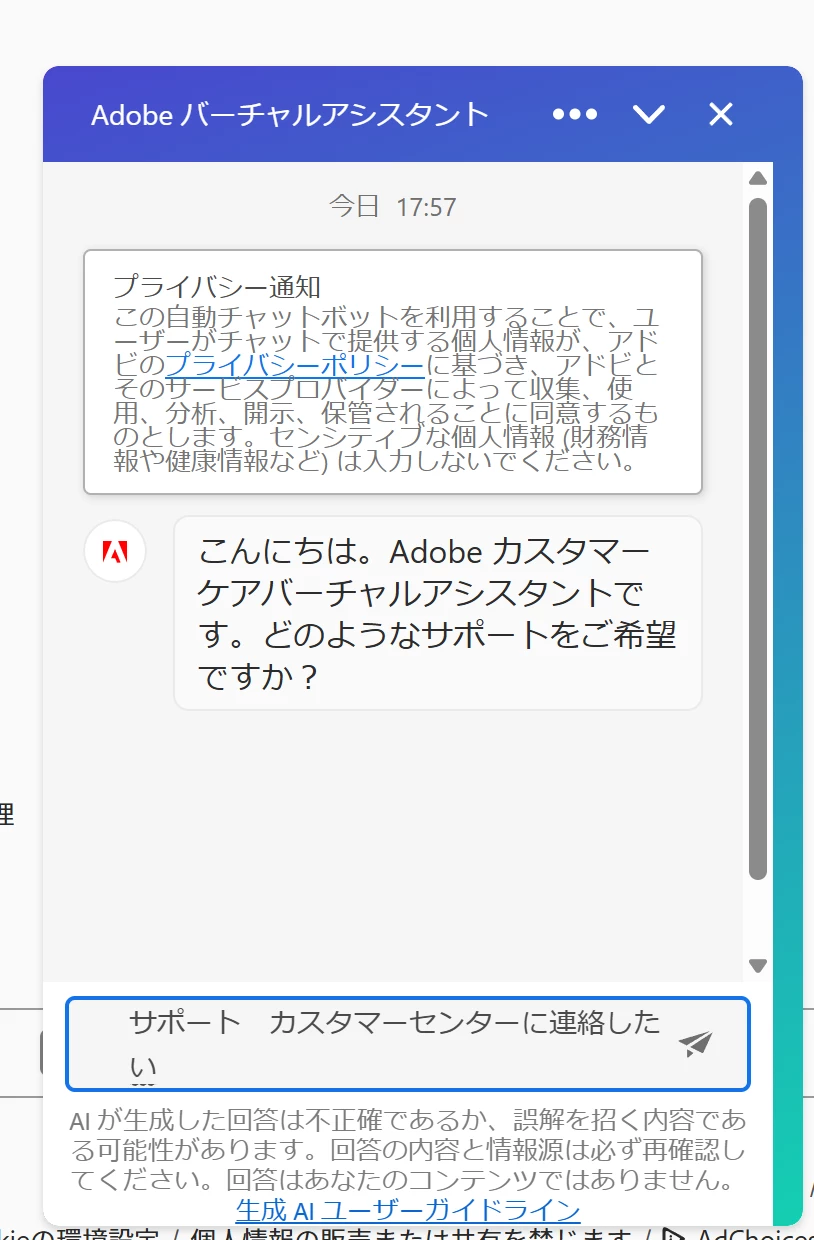Click the Adobe logo avatar
The image size is (814, 1240).
pos(115,551)
